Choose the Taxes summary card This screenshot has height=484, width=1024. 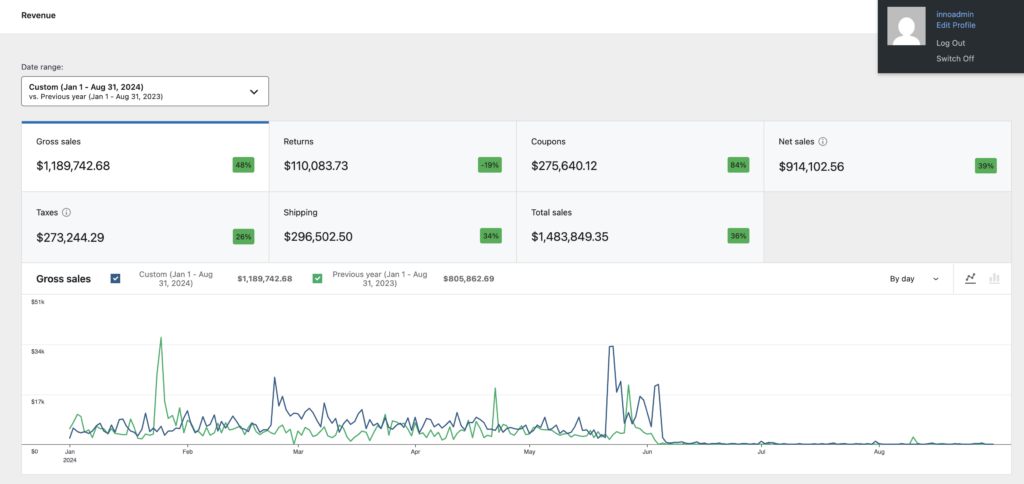145,227
